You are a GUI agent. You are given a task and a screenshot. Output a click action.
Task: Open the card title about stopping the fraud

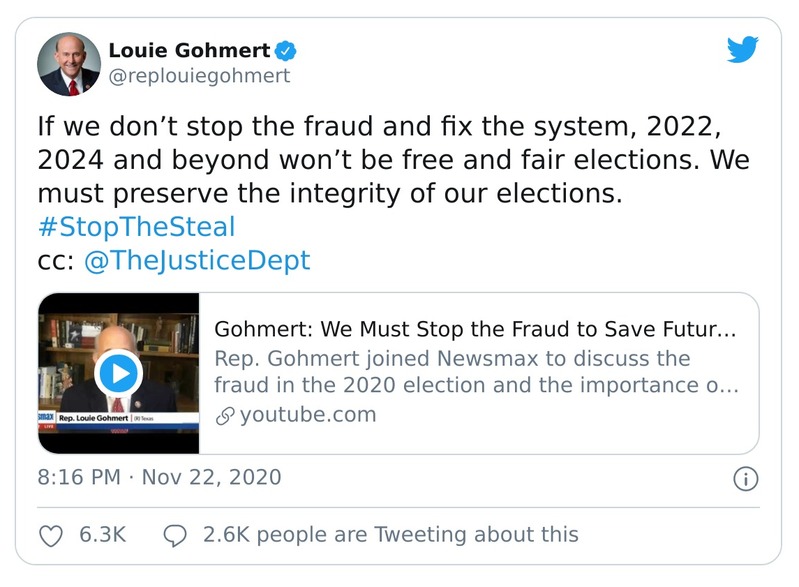(475, 330)
